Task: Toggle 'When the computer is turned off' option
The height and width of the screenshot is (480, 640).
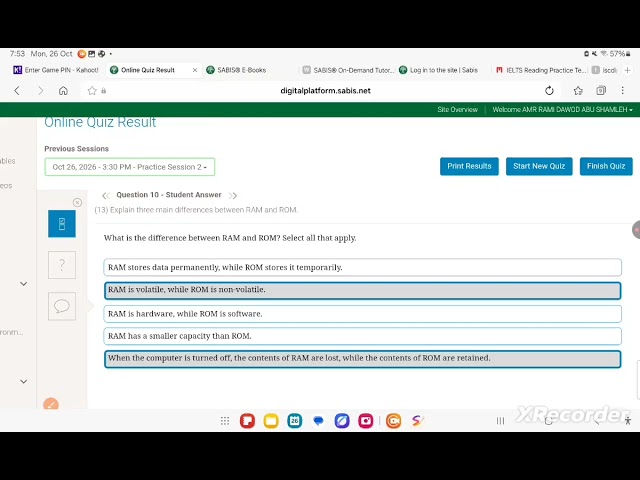Action: pos(362,359)
